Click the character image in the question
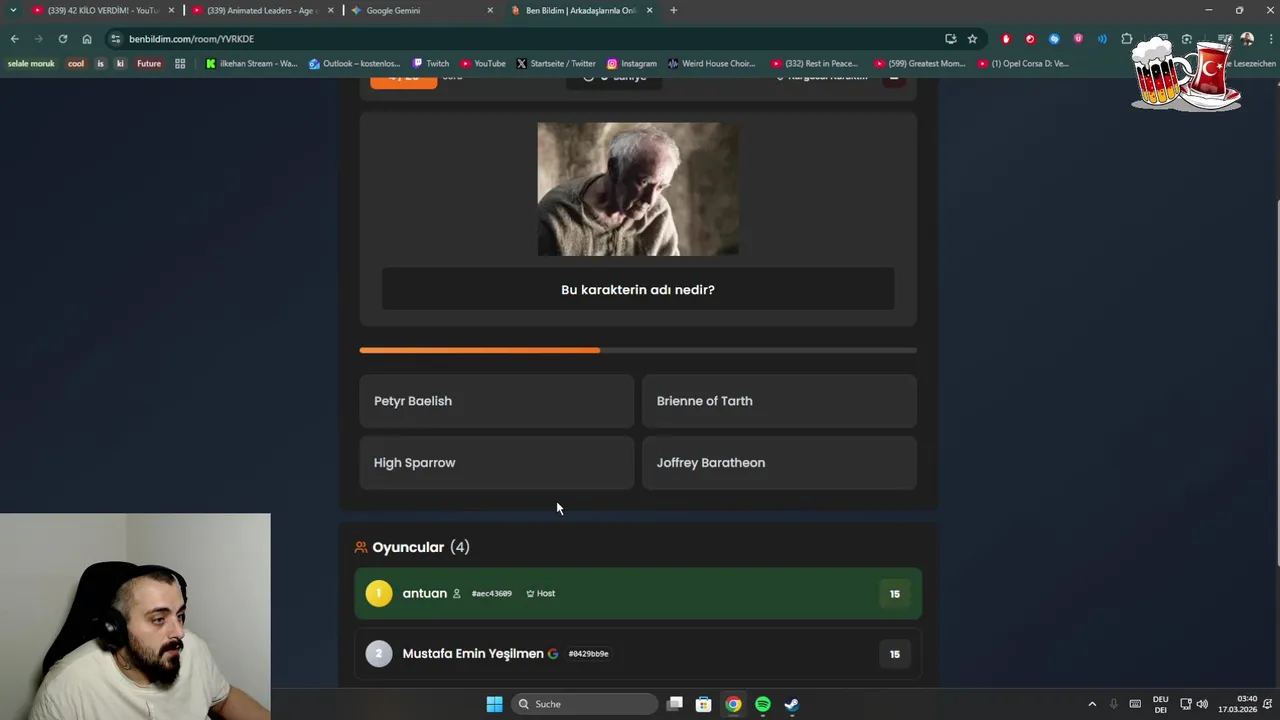Image resolution: width=1280 pixels, height=720 pixels. click(x=638, y=189)
